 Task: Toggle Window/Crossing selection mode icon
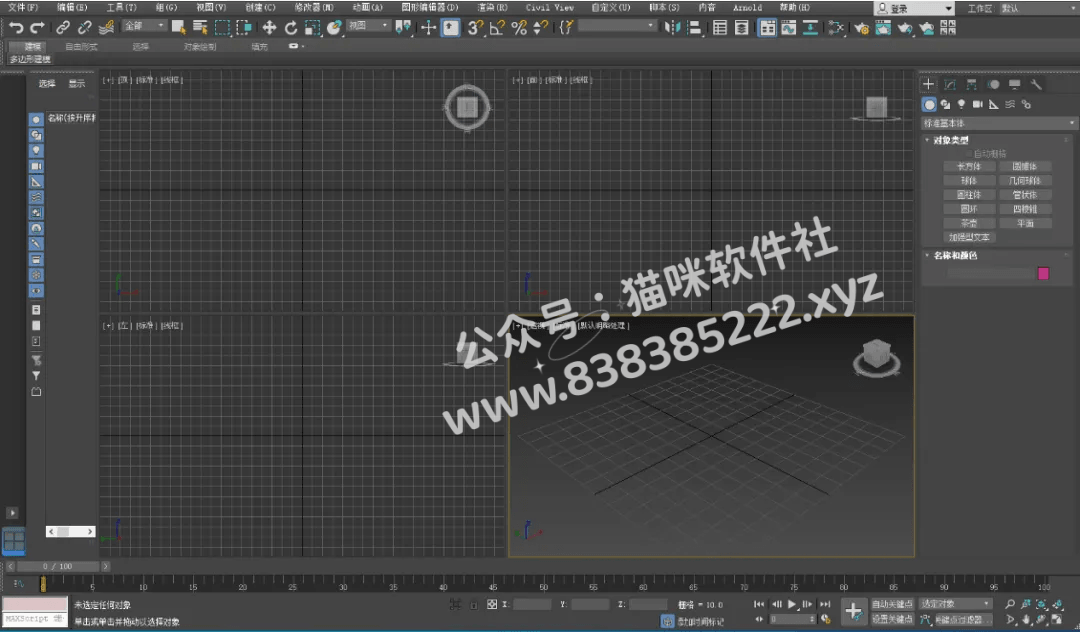pos(244,28)
